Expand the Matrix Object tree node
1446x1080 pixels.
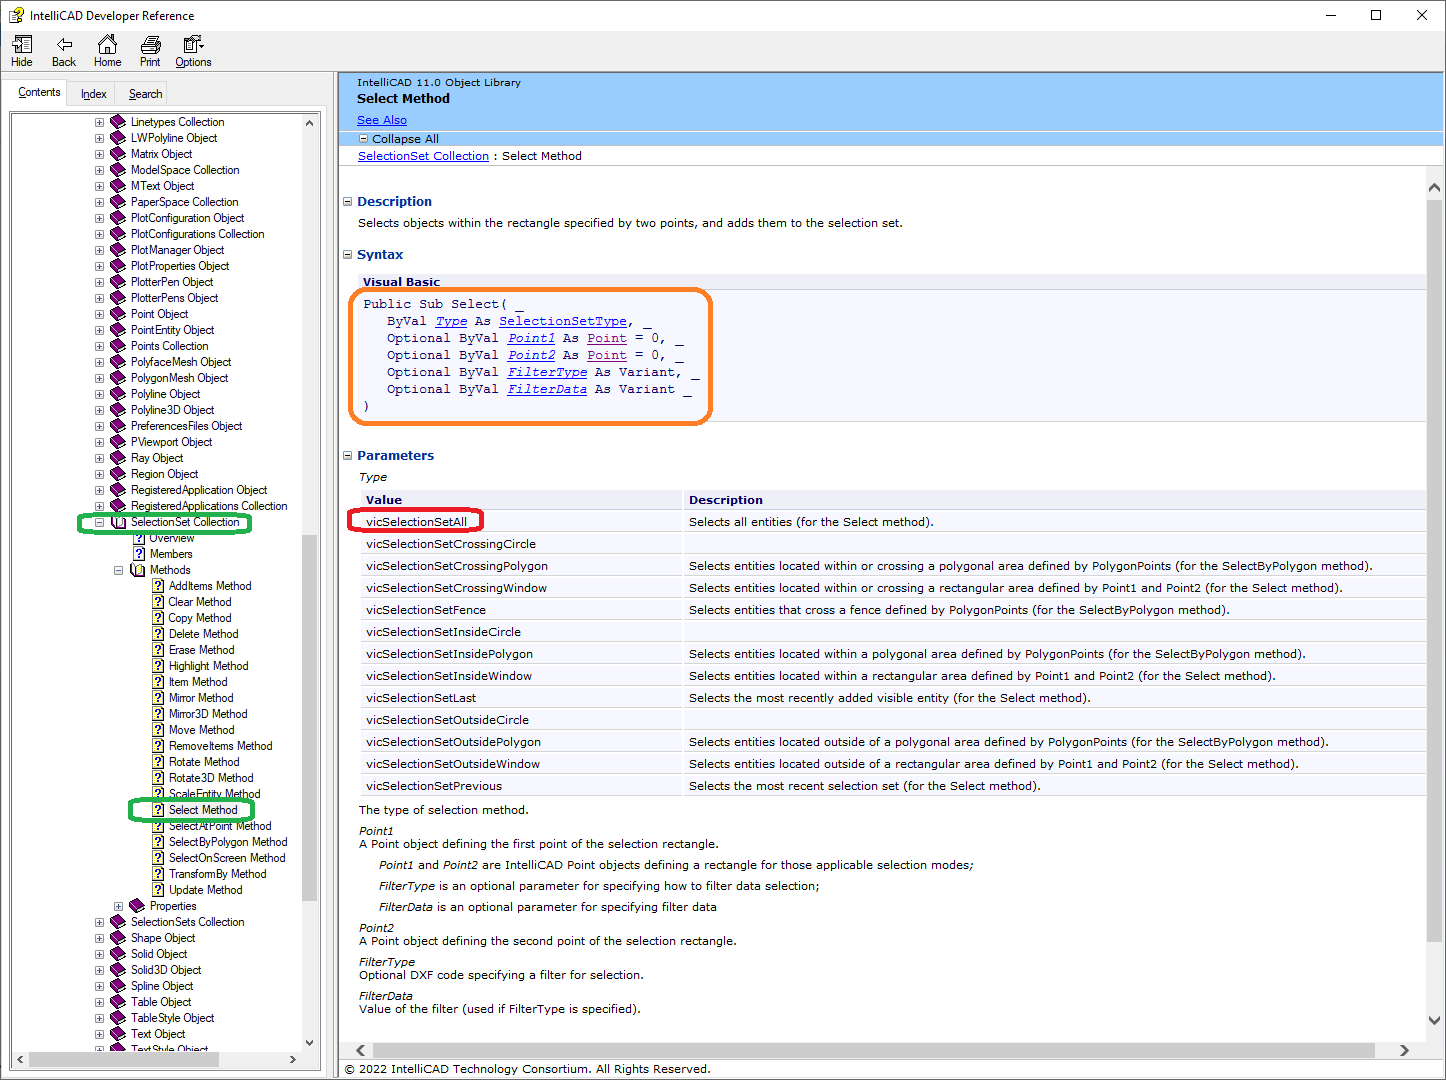[x=99, y=154]
